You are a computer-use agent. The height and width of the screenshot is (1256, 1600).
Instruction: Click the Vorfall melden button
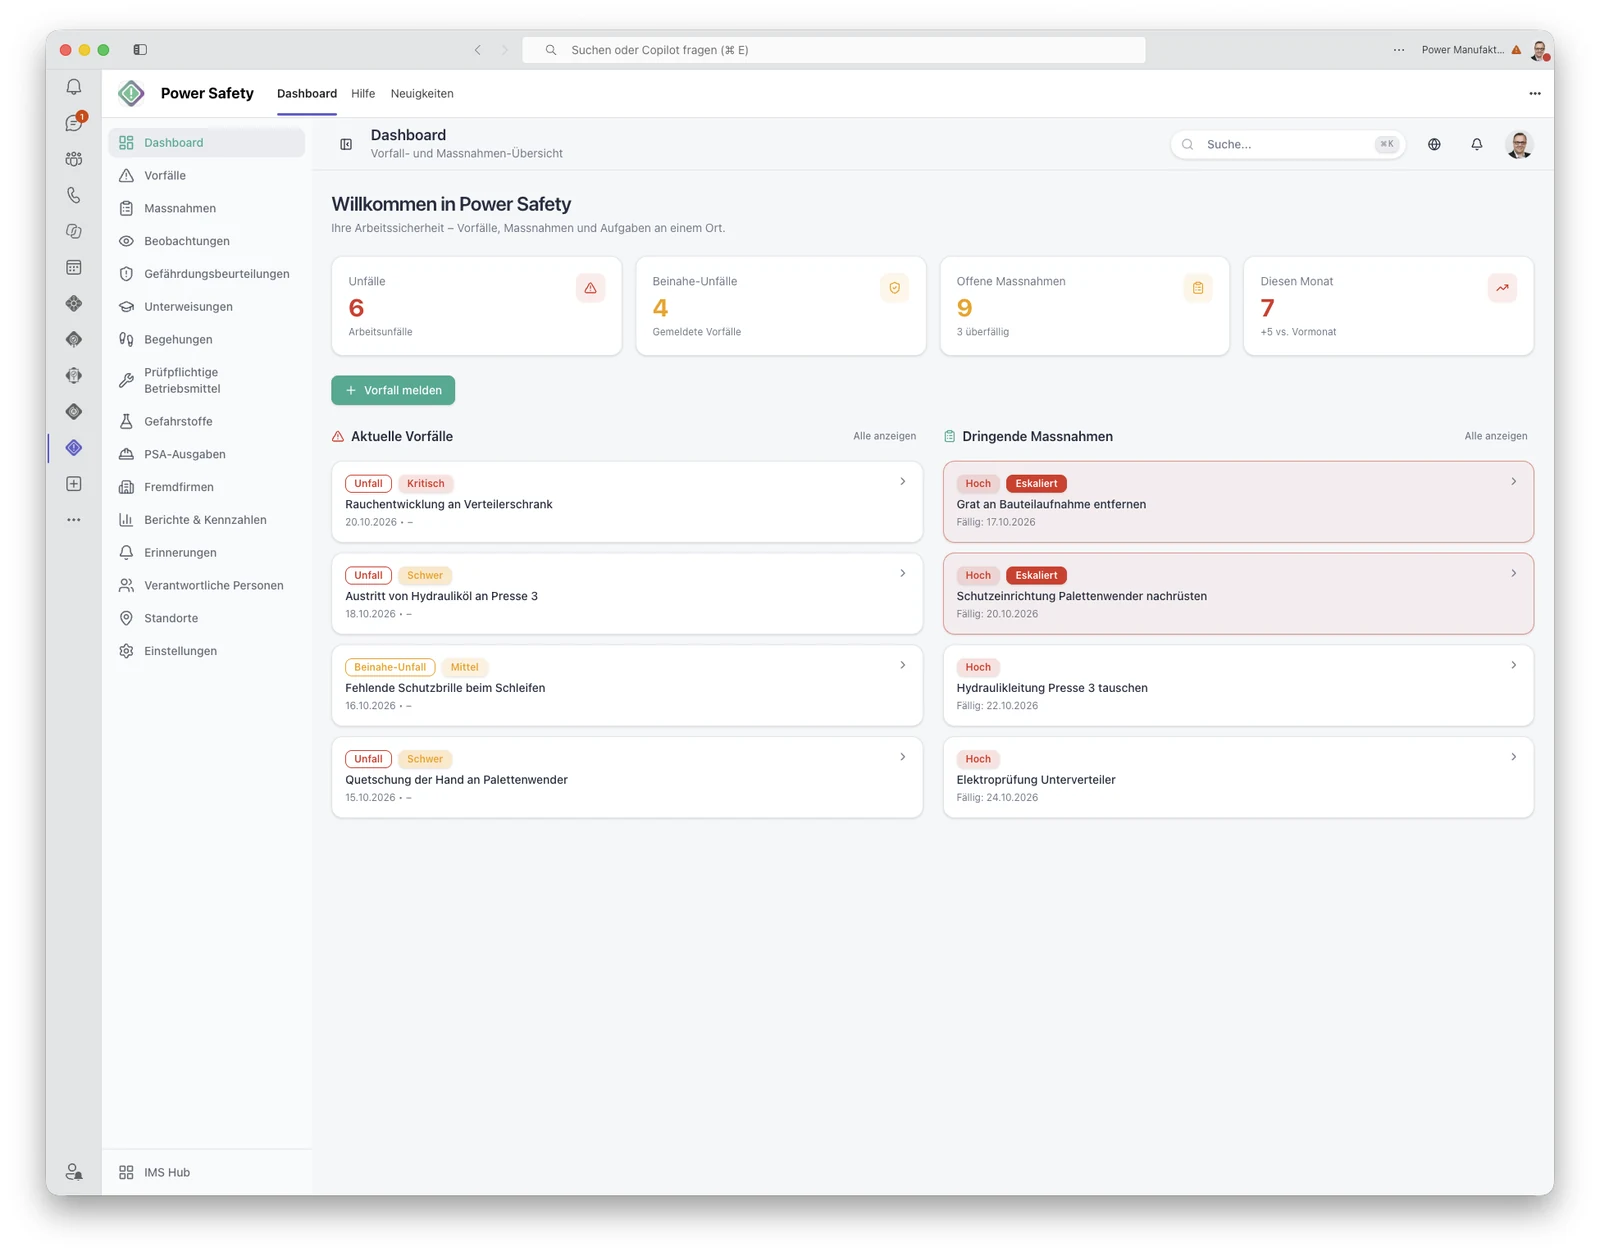[x=393, y=390]
